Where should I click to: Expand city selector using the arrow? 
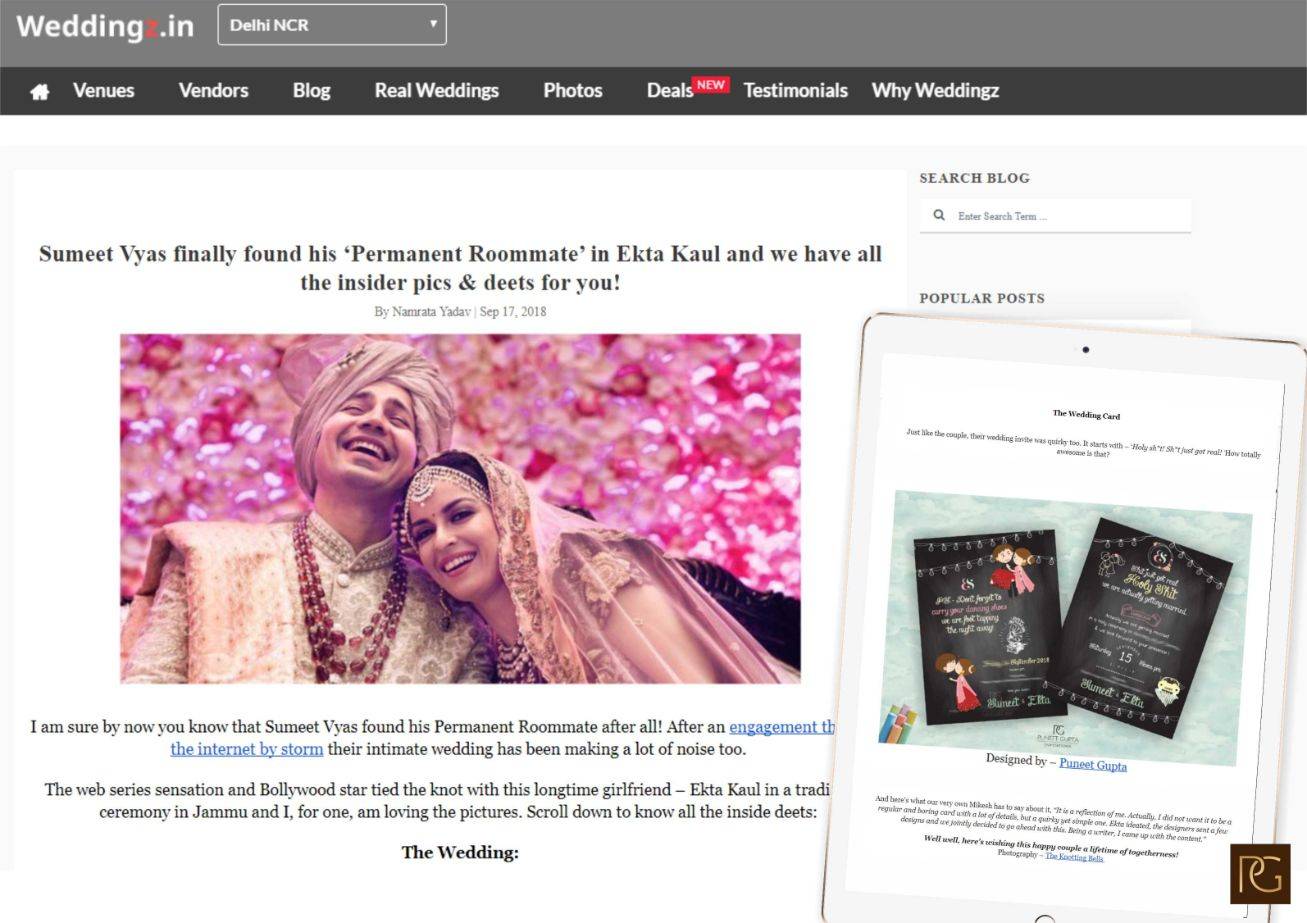[x=433, y=24]
